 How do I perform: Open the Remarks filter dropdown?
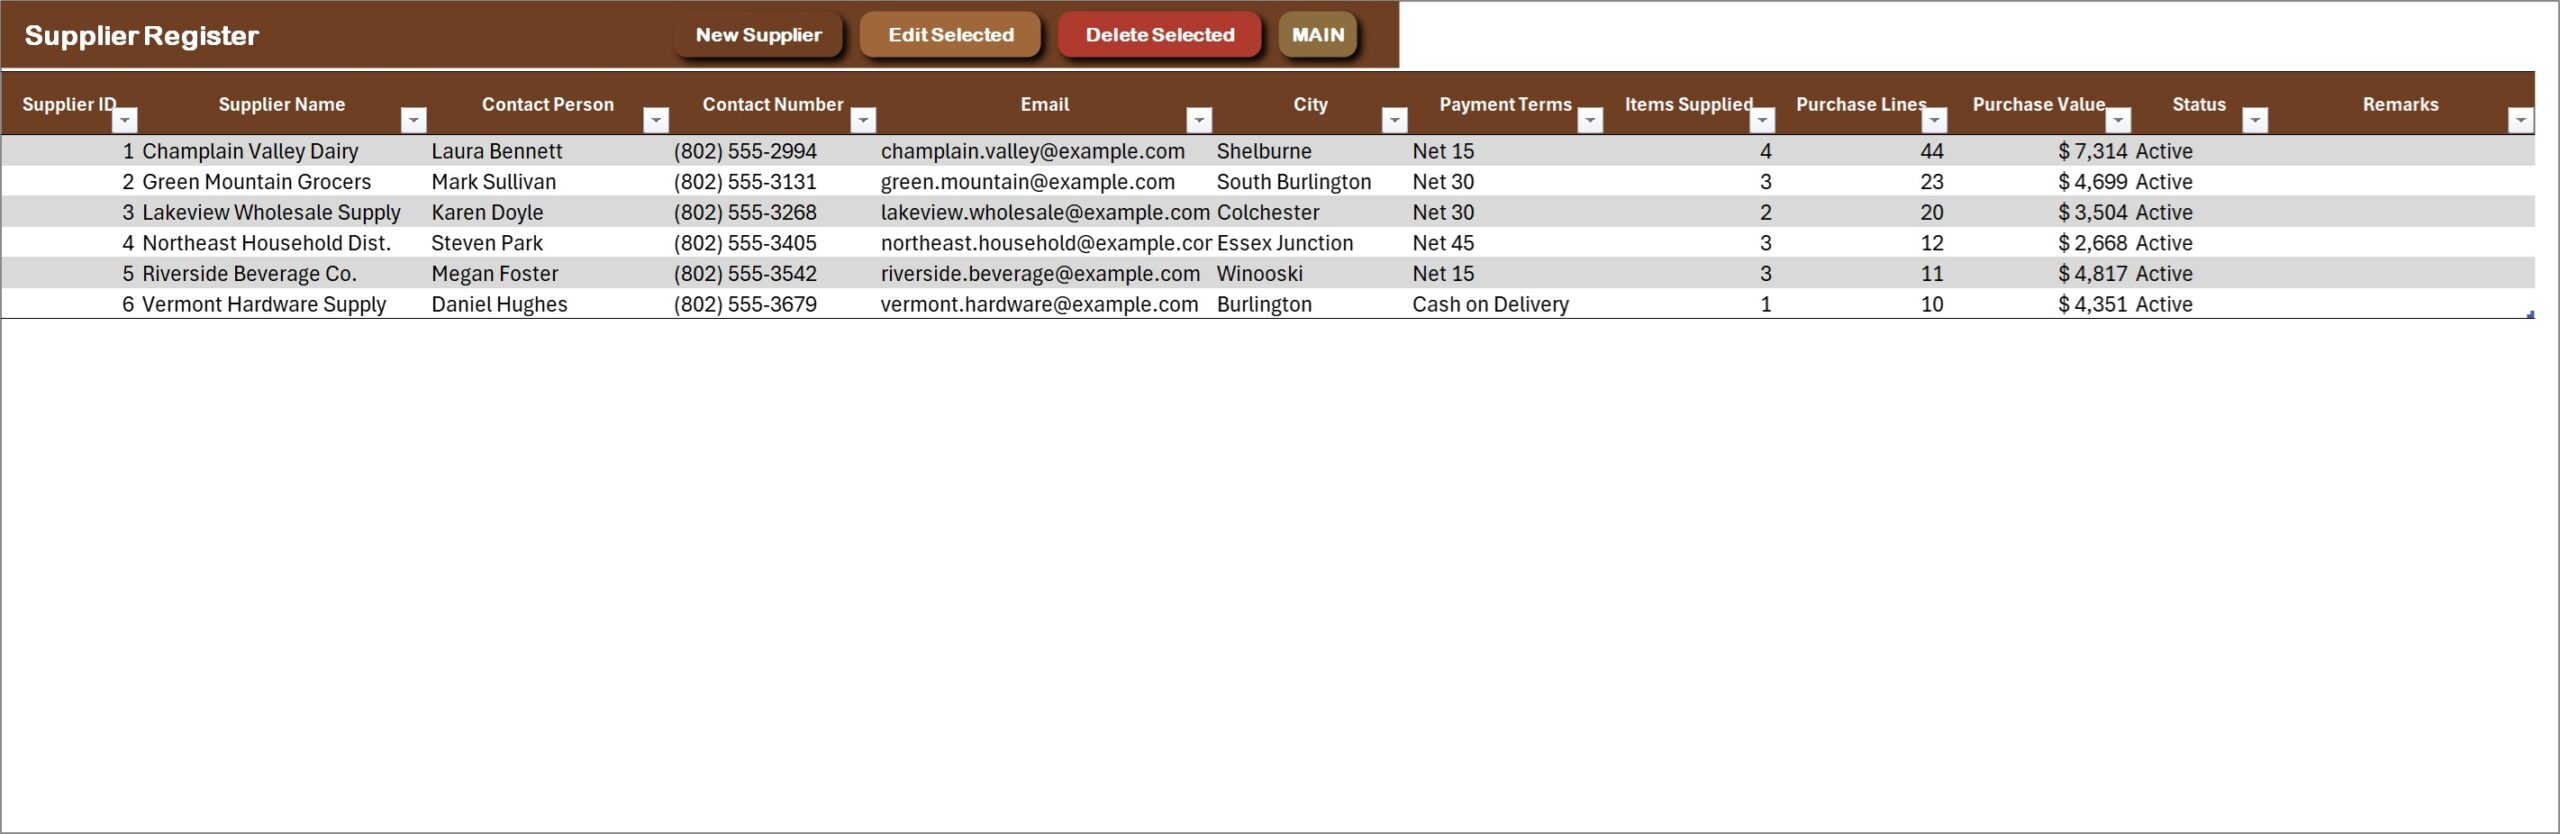2521,120
